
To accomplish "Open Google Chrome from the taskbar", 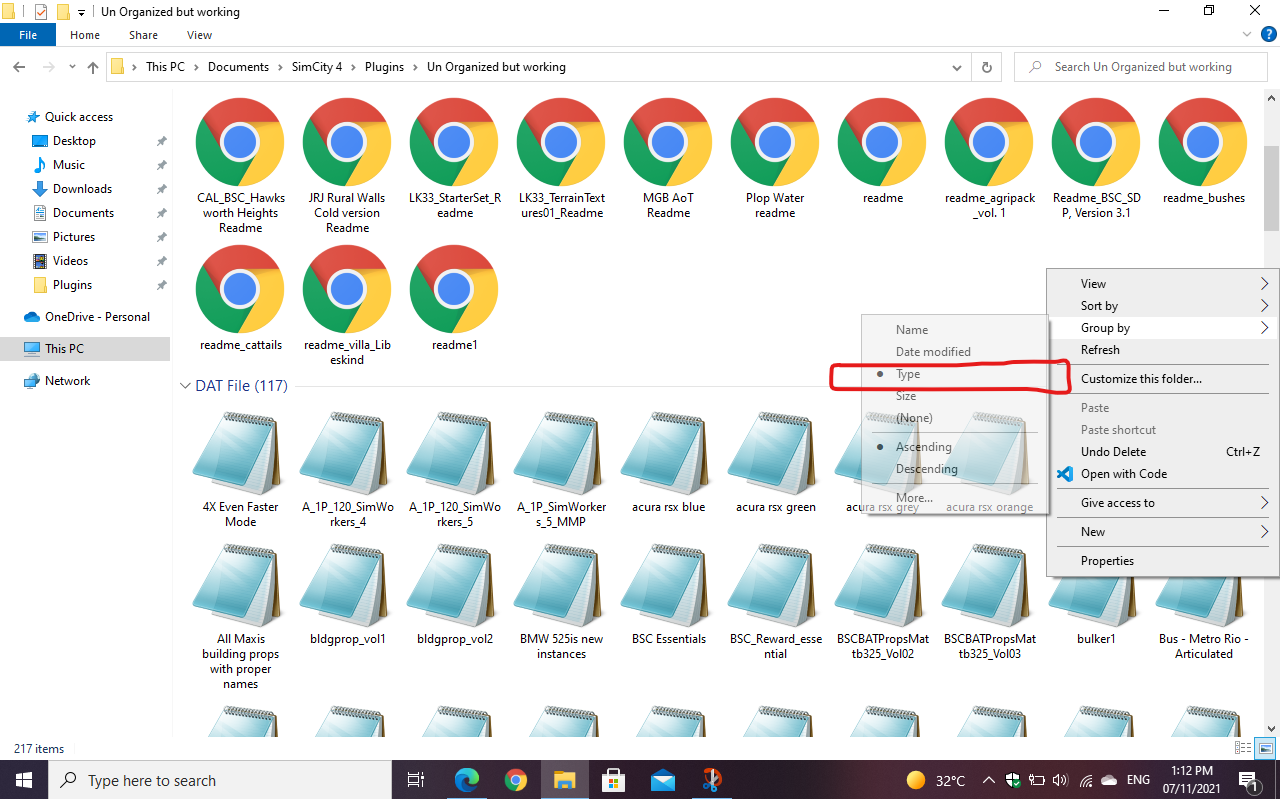I will tap(516, 780).
